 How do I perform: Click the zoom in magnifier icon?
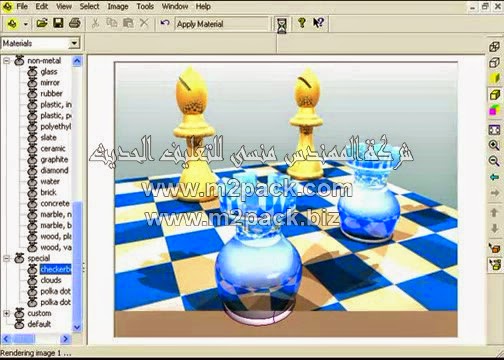[494, 145]
